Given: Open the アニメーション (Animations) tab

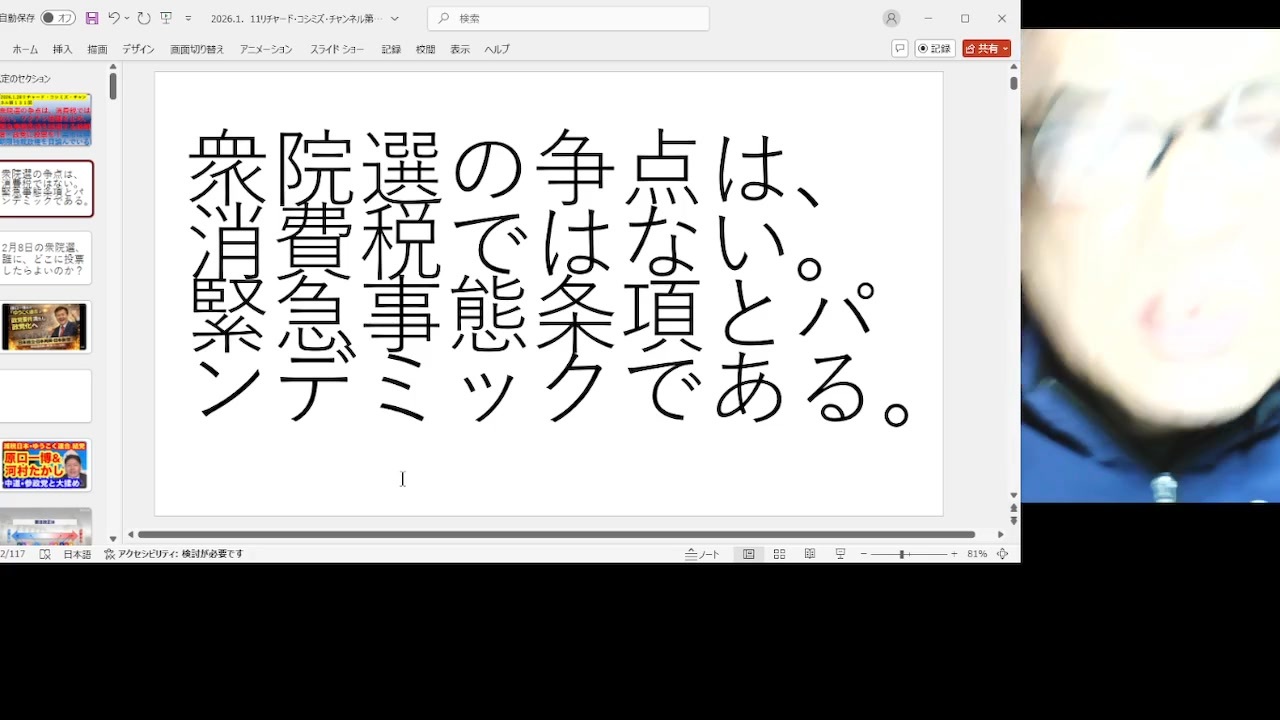Looking at the screenshot, I should pyautogui.click(x=266, y=49).
